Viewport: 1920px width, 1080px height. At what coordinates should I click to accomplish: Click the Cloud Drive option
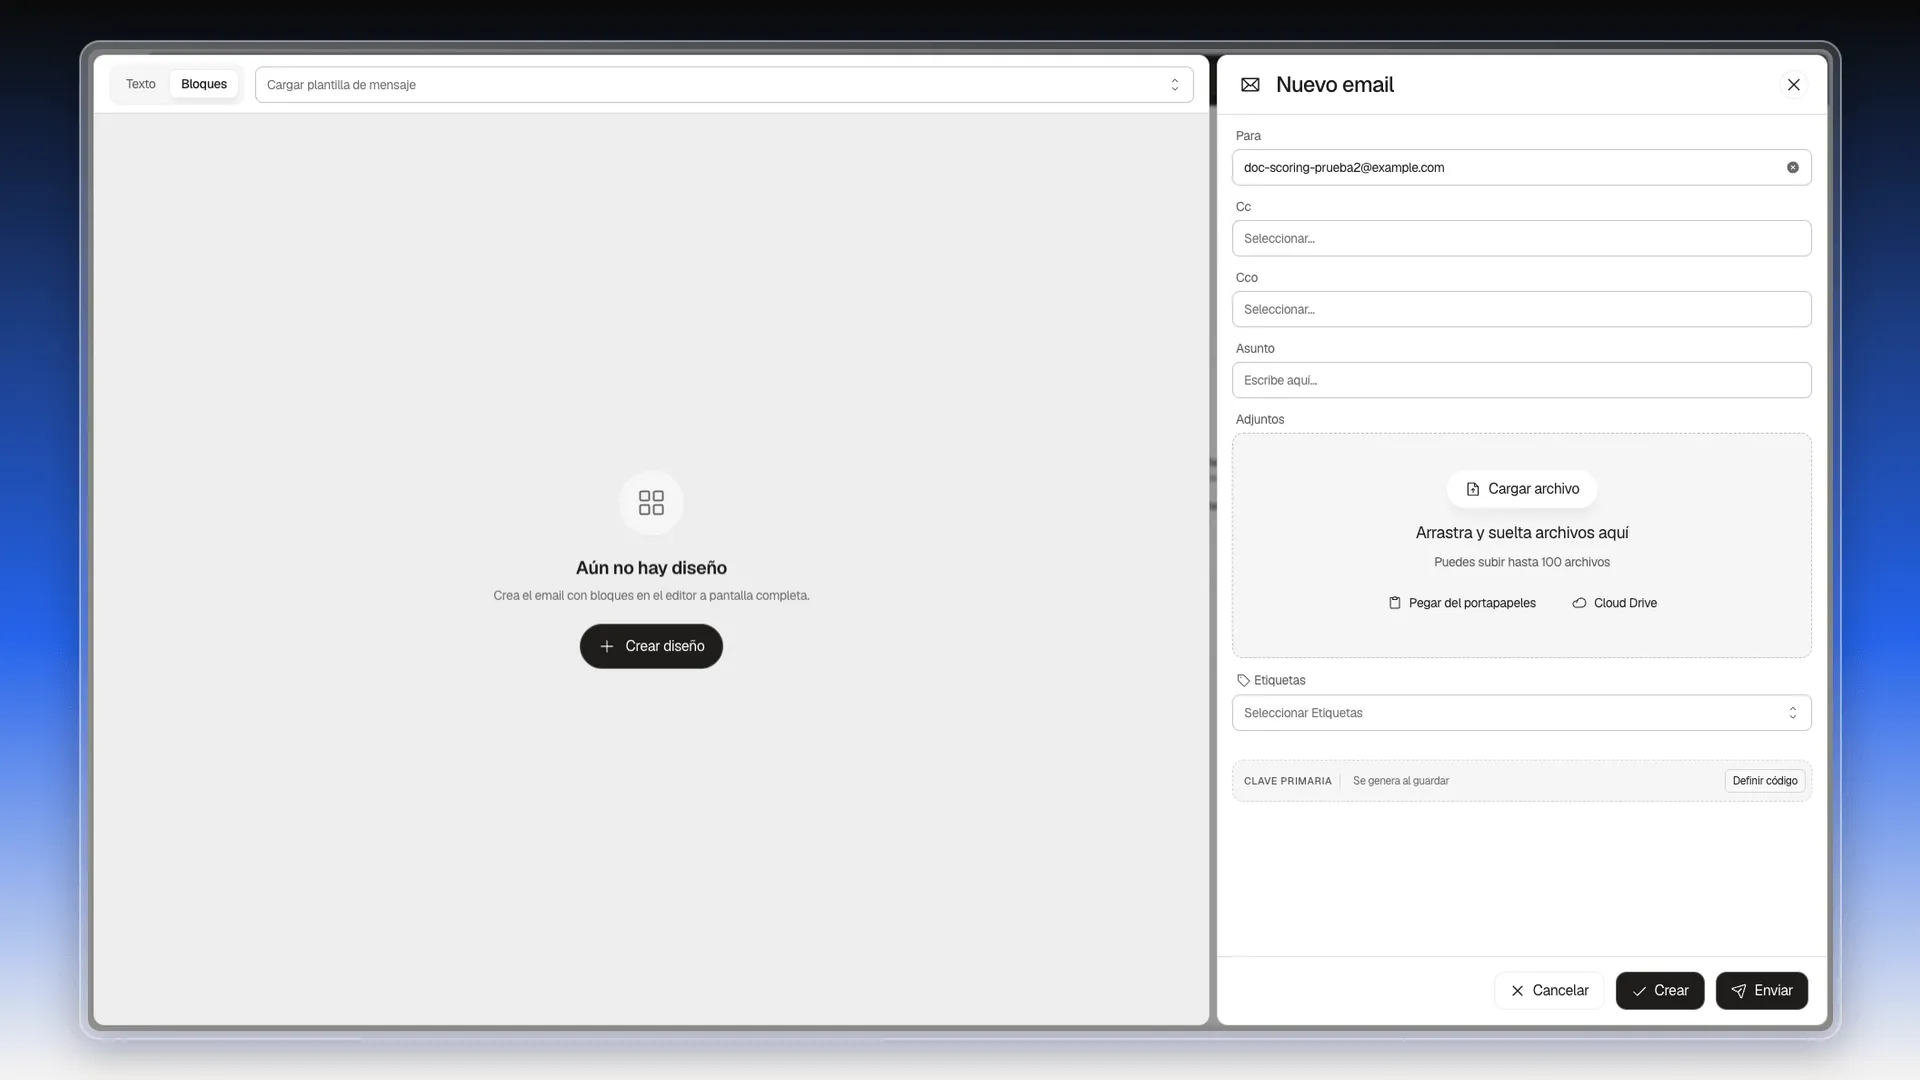[1614, 603]
